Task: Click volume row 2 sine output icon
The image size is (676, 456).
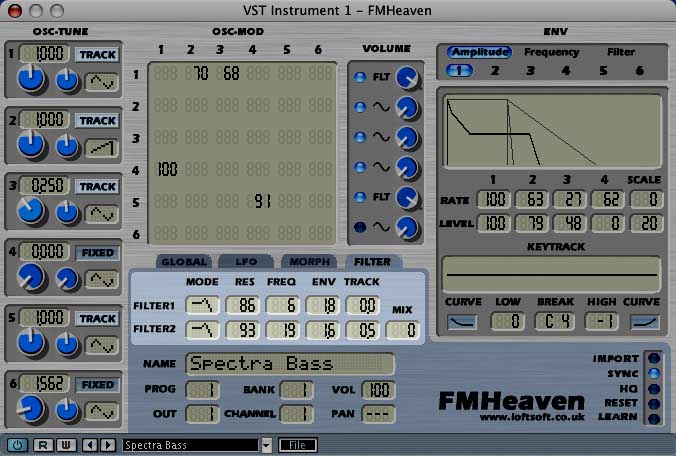Action: [x=381, y=107]
